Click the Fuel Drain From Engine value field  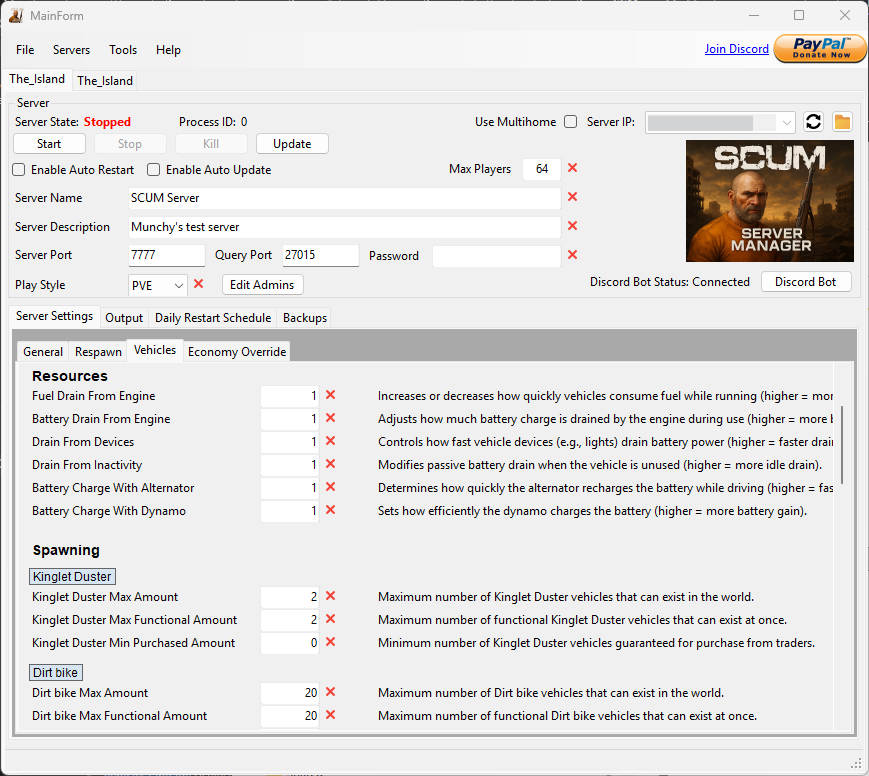point(289,396)
